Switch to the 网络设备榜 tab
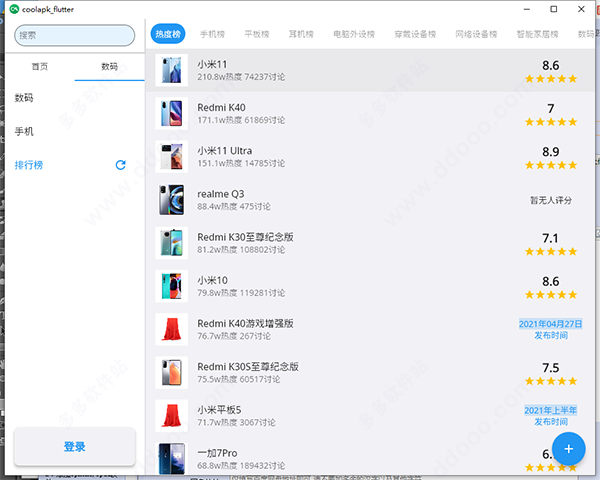 (476, 34)
